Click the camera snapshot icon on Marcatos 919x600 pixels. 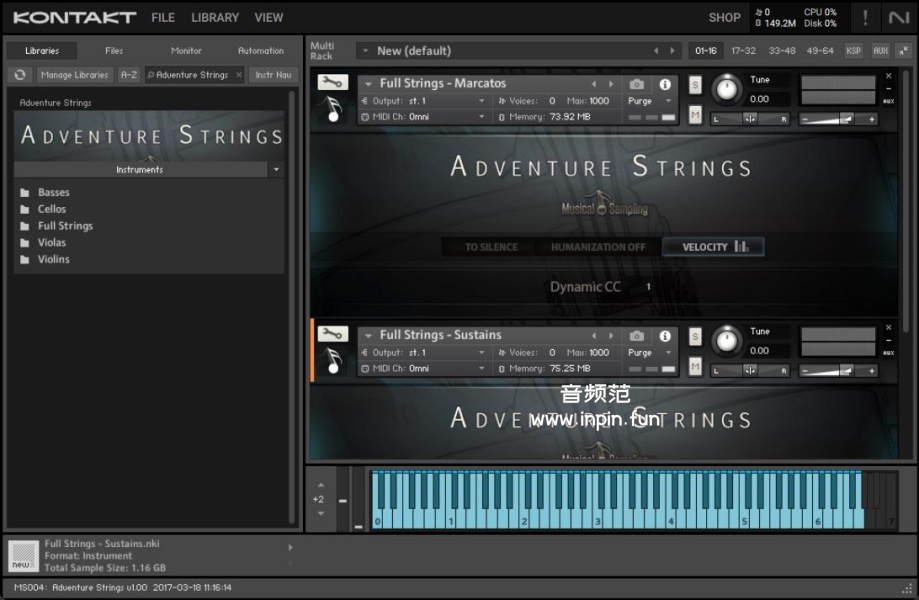click(x=637, y=84)
